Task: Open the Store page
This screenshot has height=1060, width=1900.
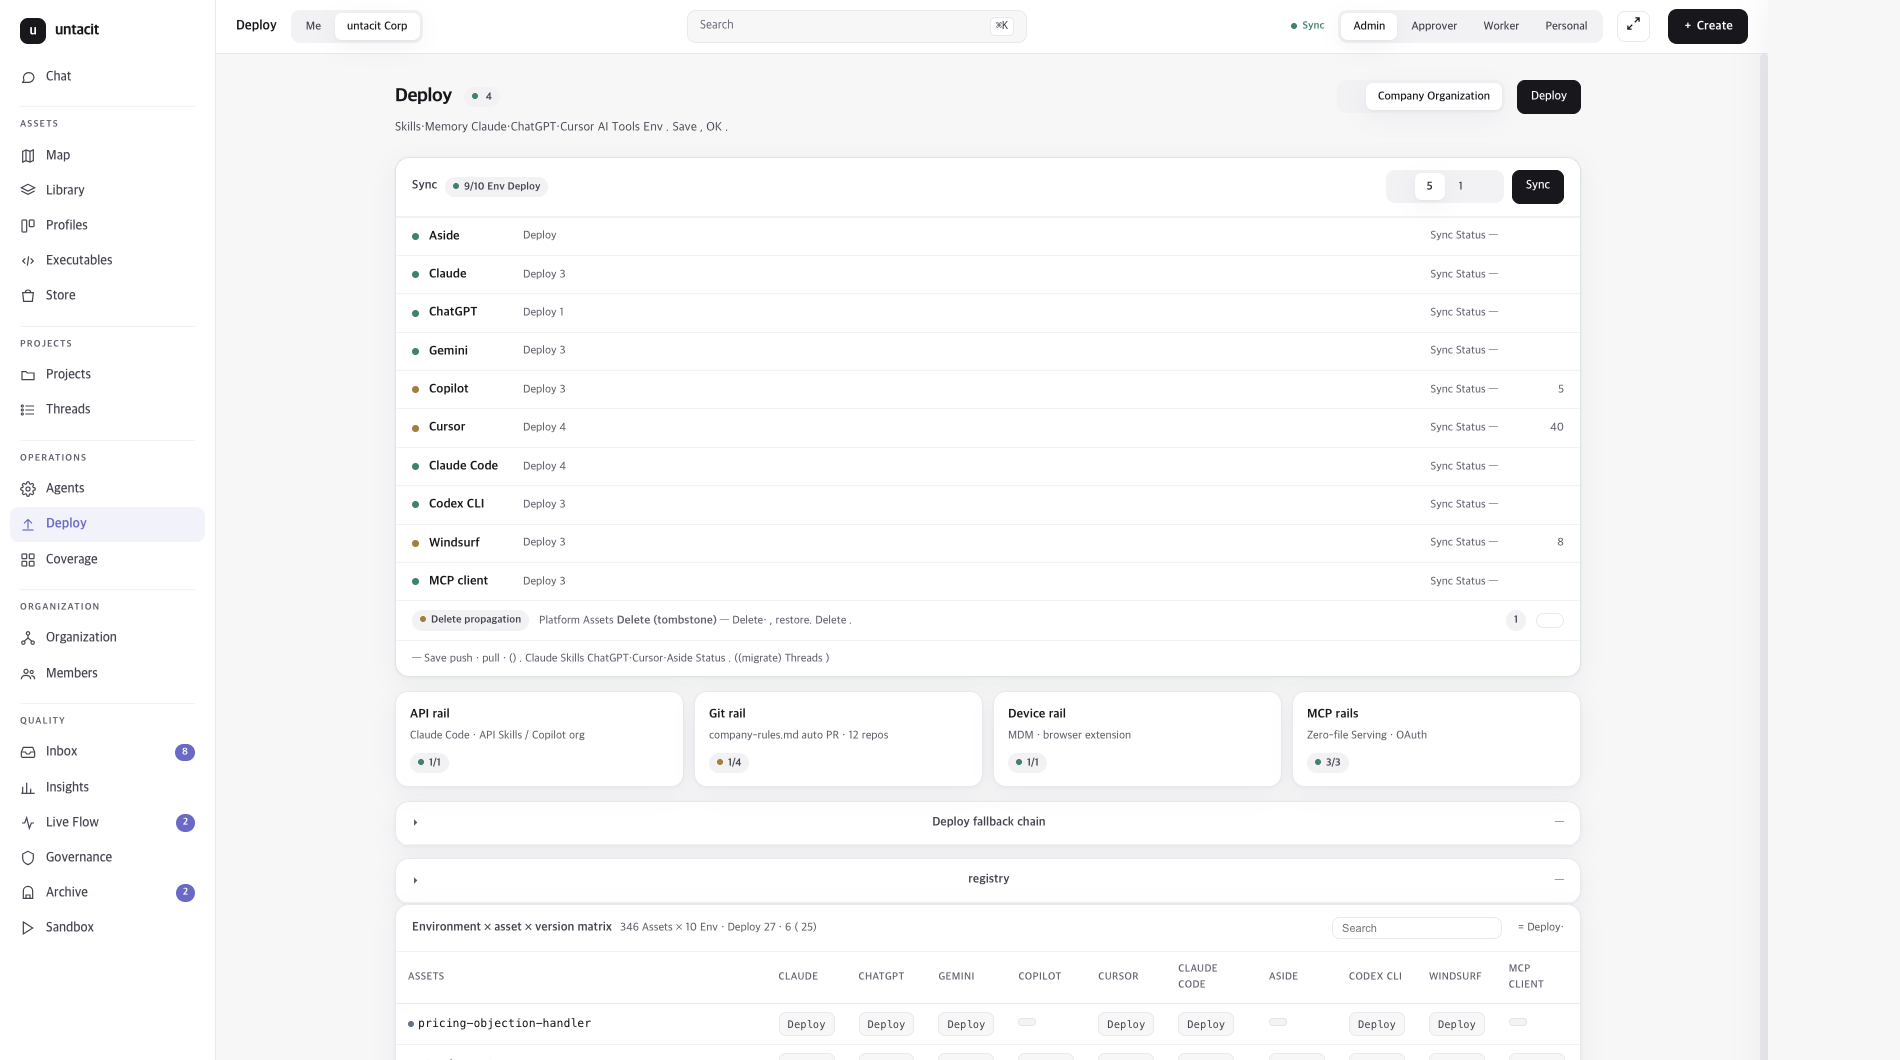Action: click(x=107, y=295)
